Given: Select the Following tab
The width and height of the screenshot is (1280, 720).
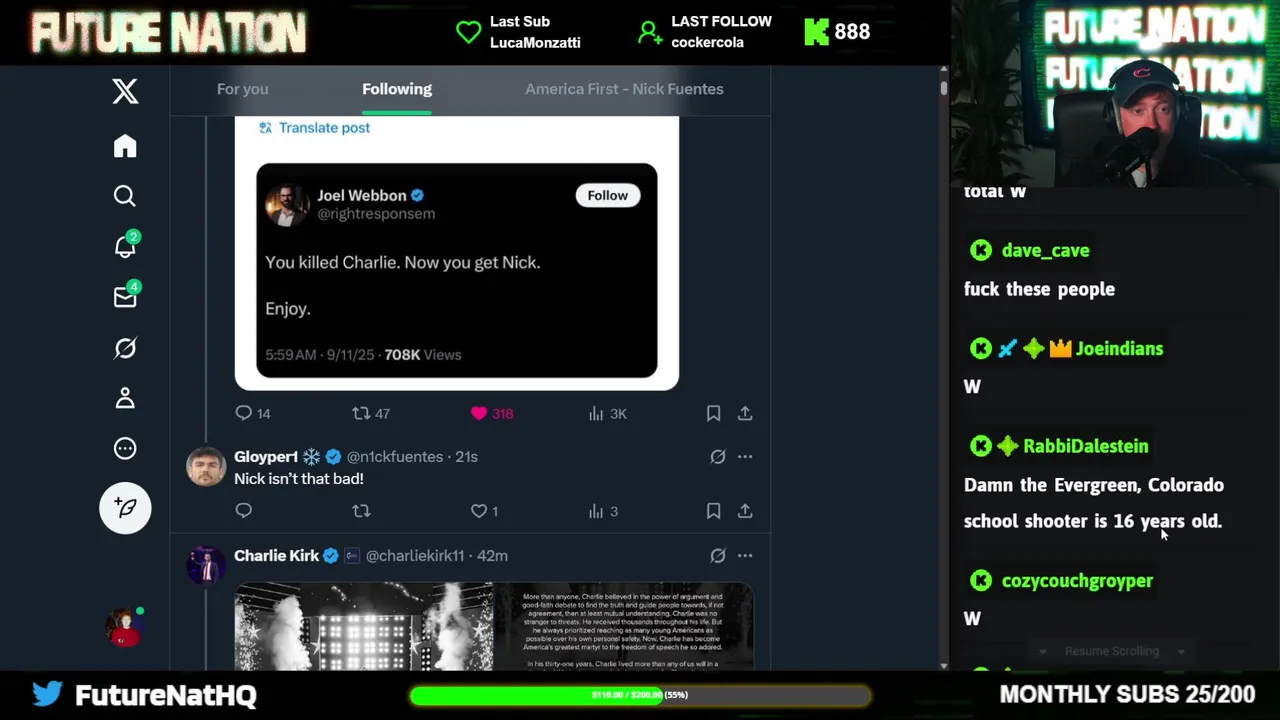Looking at the screenshot, I should (x=397, y=89).
